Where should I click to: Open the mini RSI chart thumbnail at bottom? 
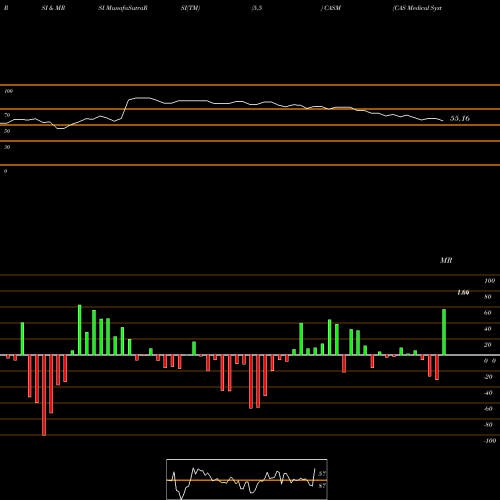click(247, 479)
